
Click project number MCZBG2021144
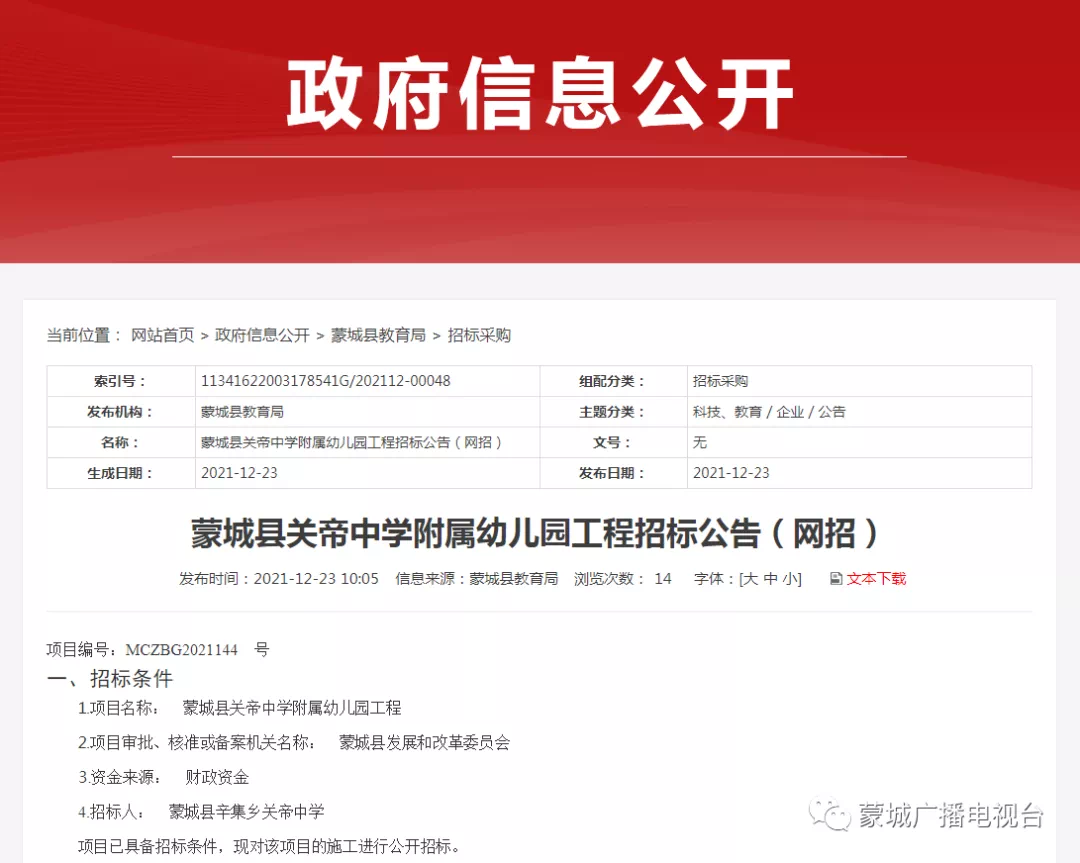tap(181, 649)
